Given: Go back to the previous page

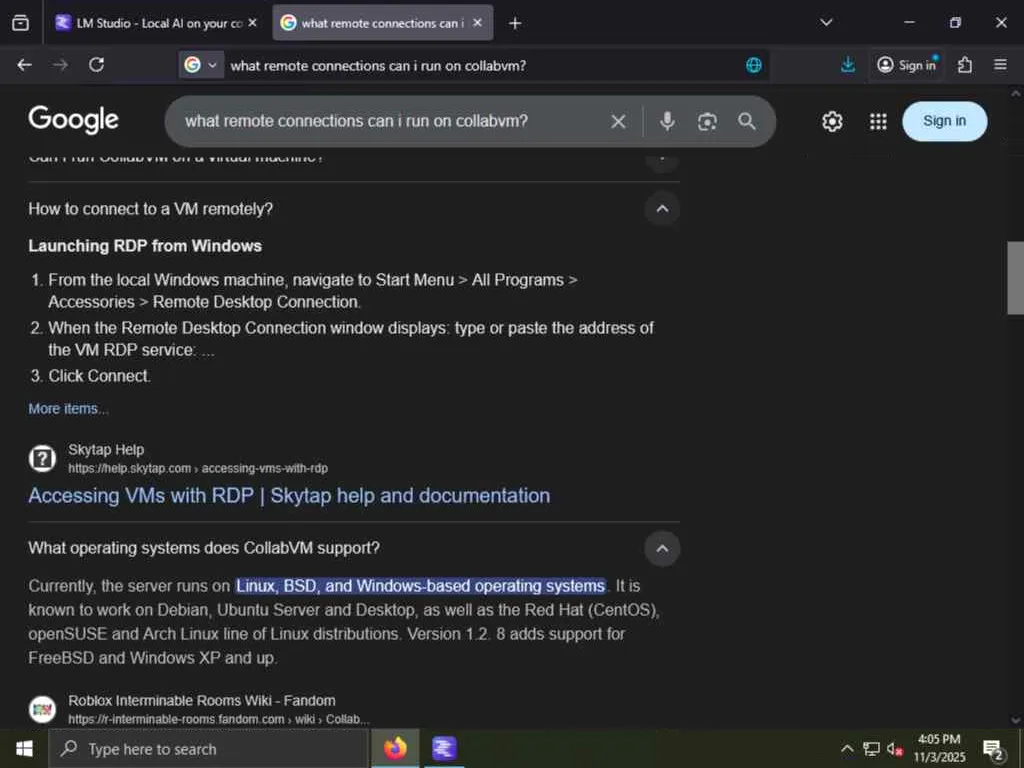Looking at the screenshot, I should (x=24, y=65).
